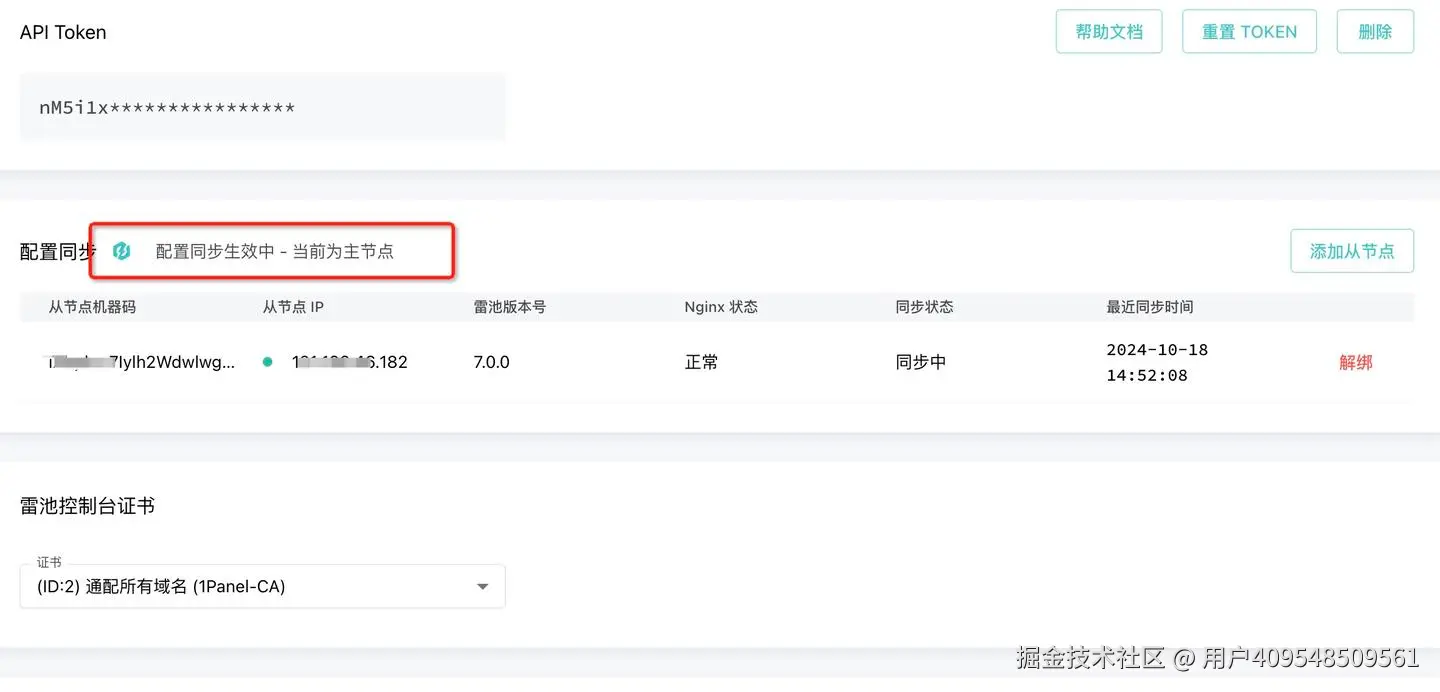Click the 配置同步生效中 status text
This screenshot has height=692, width=1440.
pos(275,251)
